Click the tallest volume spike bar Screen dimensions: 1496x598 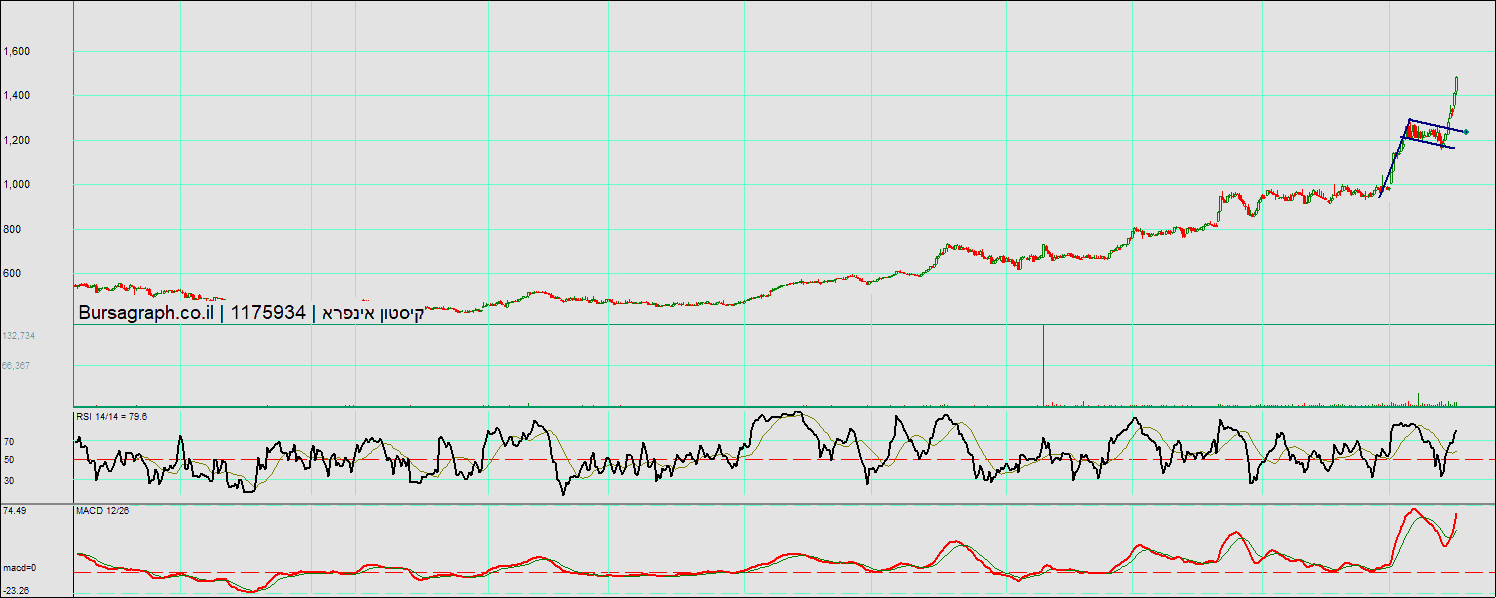click(x=1043, y=365)
